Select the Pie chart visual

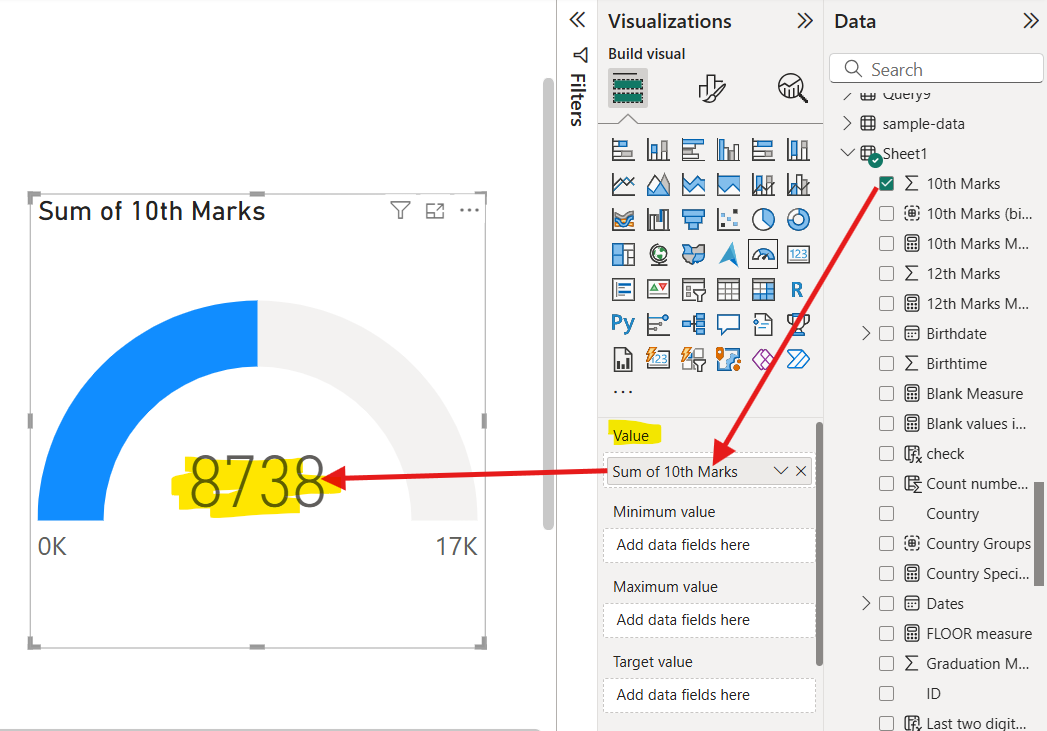(763, 219)
